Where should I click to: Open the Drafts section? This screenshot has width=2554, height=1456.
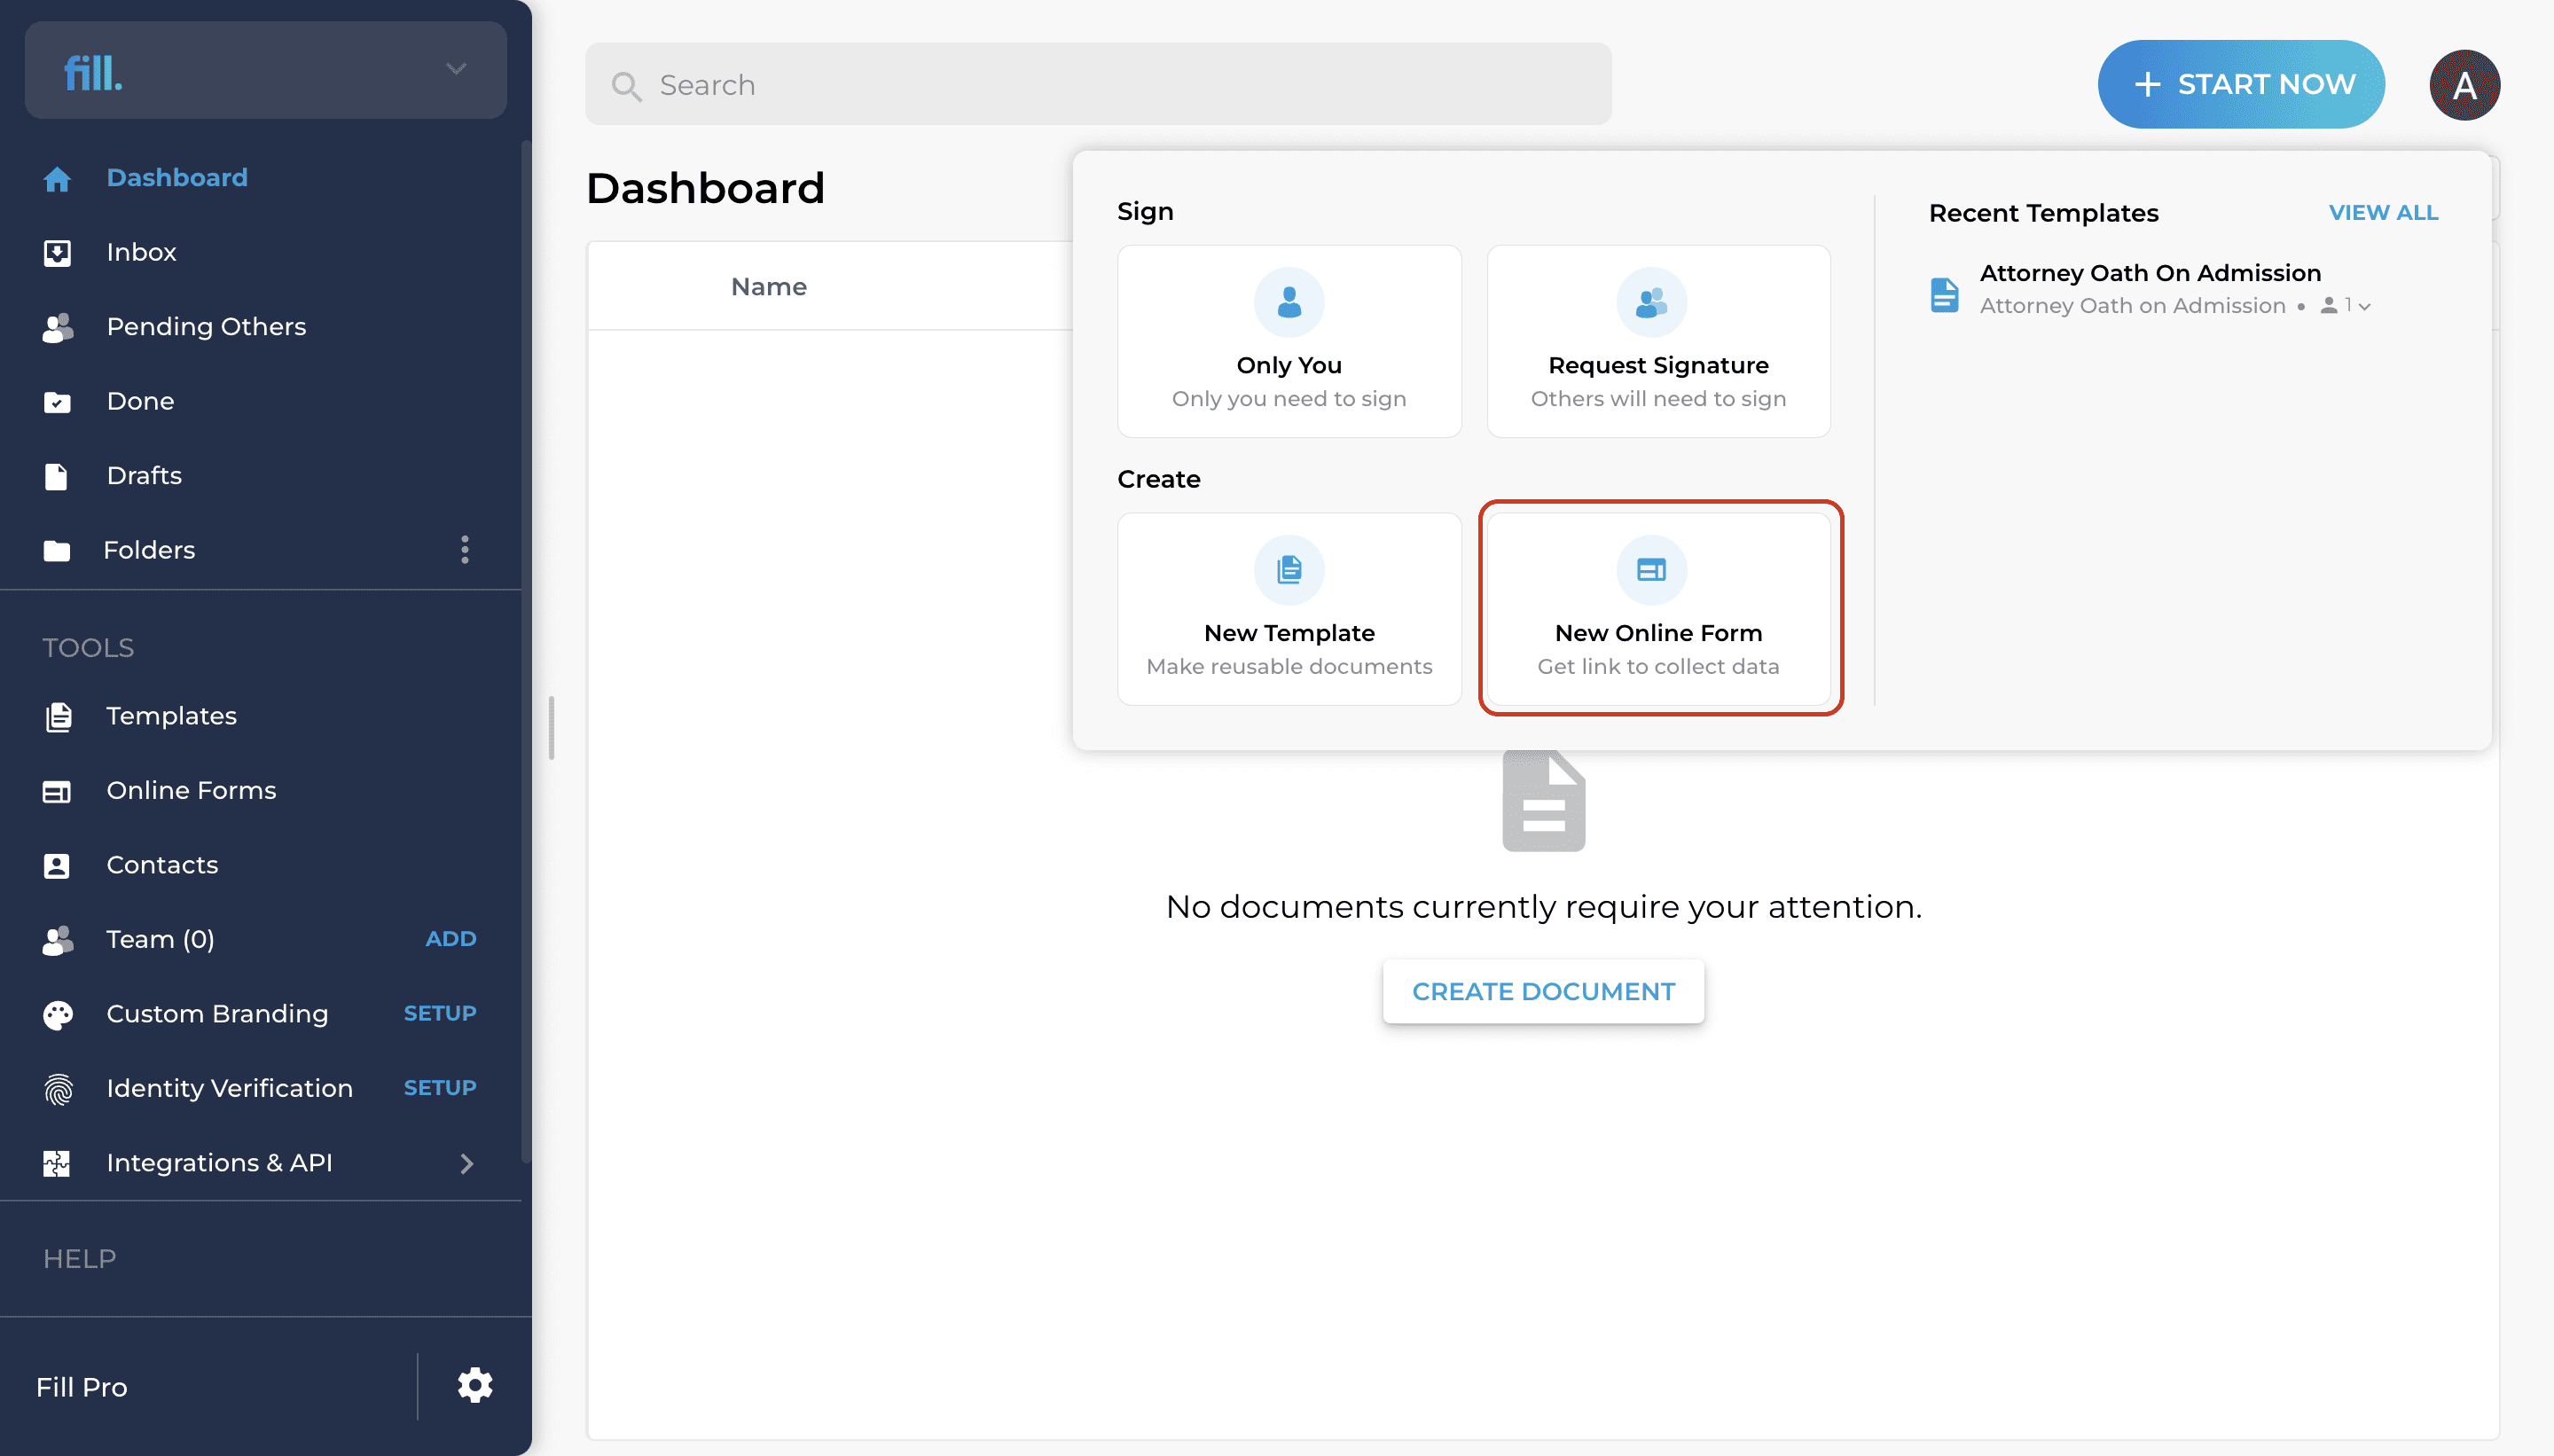tap(144, 475)
